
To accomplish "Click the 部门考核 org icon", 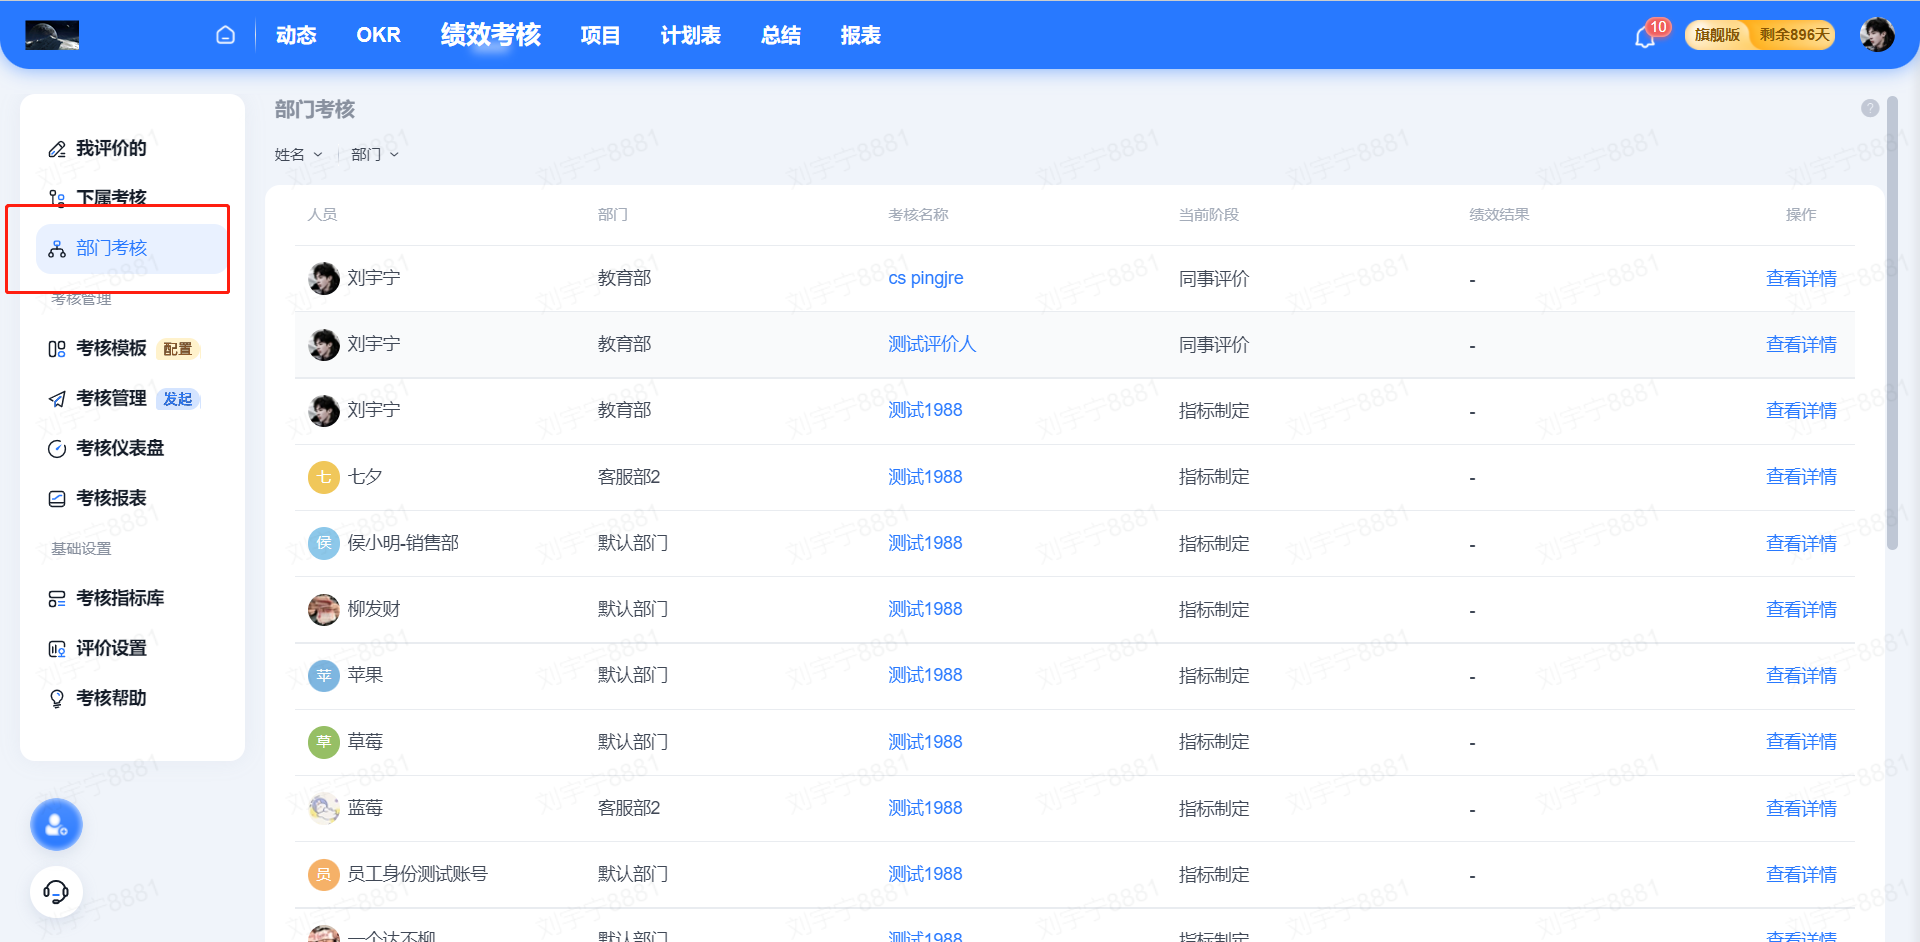I will click(57, 249).
